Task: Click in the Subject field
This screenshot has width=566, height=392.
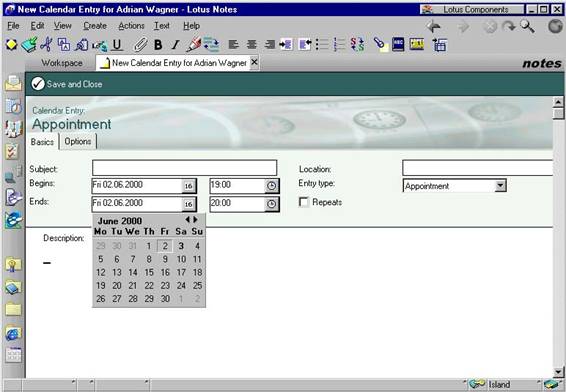Action: click(184, 168)
